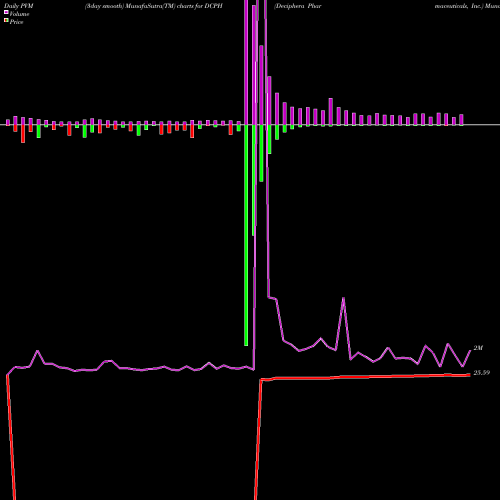Click the Price legend color swatch
This screenshot has height=500, width=500.
pos(6,21)
